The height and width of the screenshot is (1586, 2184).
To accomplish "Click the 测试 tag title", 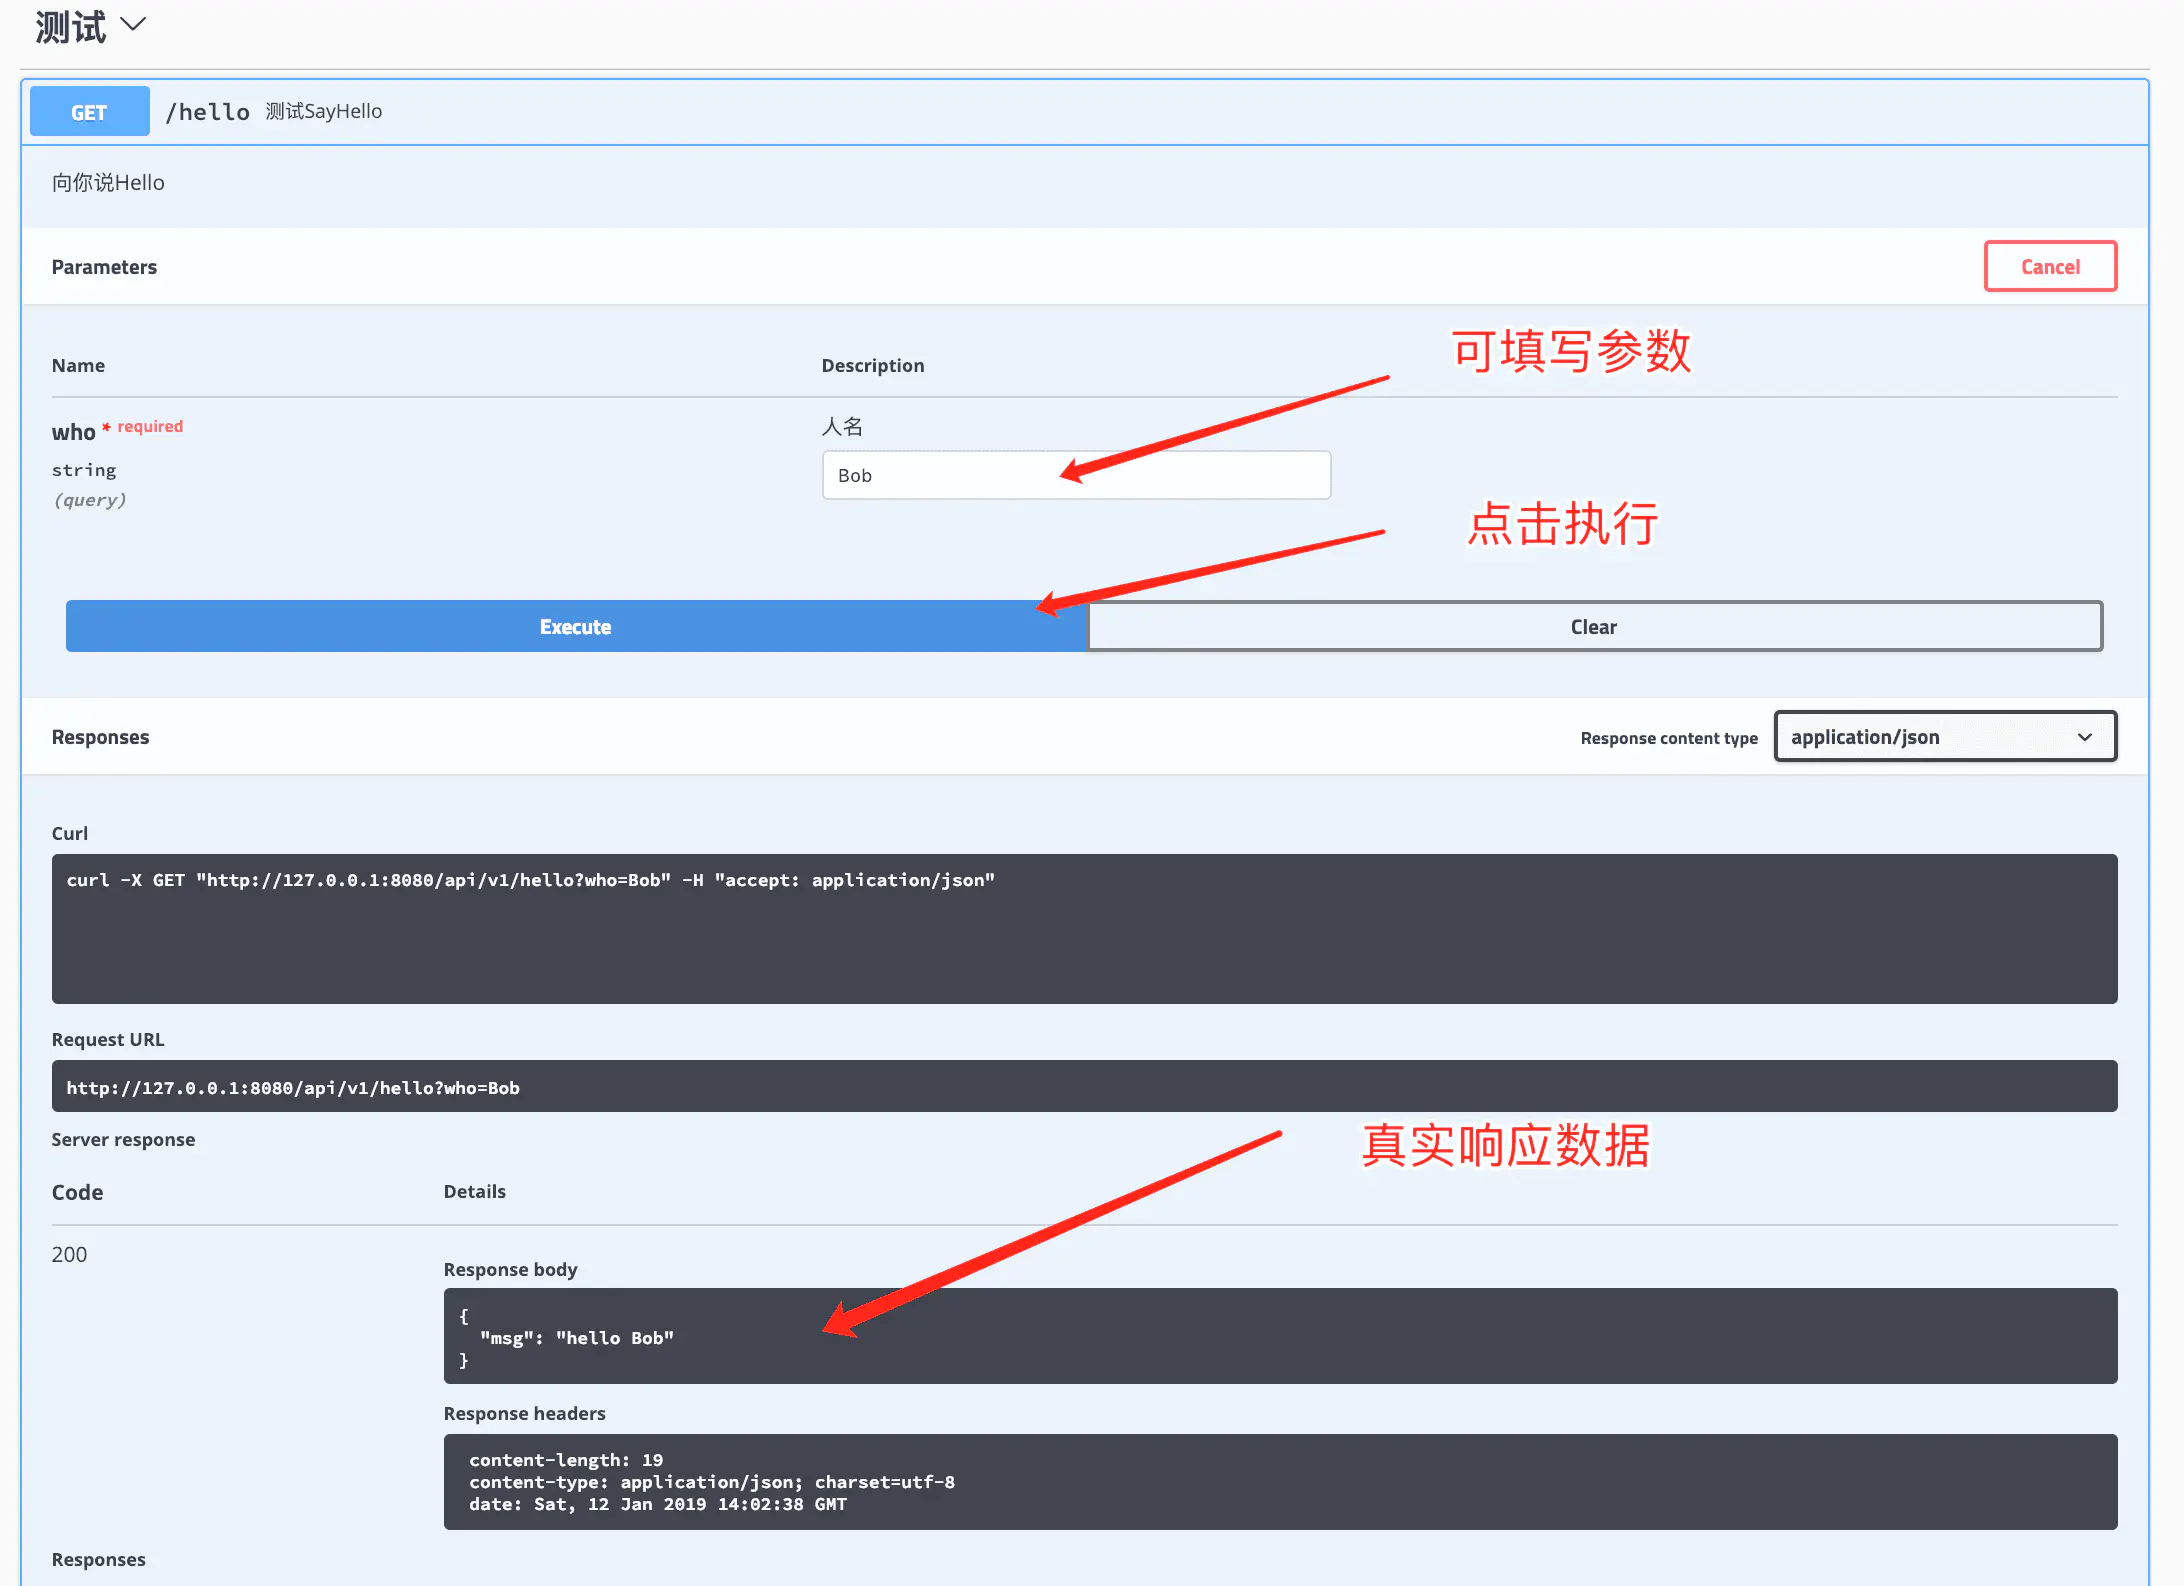I will coord(70,27).
